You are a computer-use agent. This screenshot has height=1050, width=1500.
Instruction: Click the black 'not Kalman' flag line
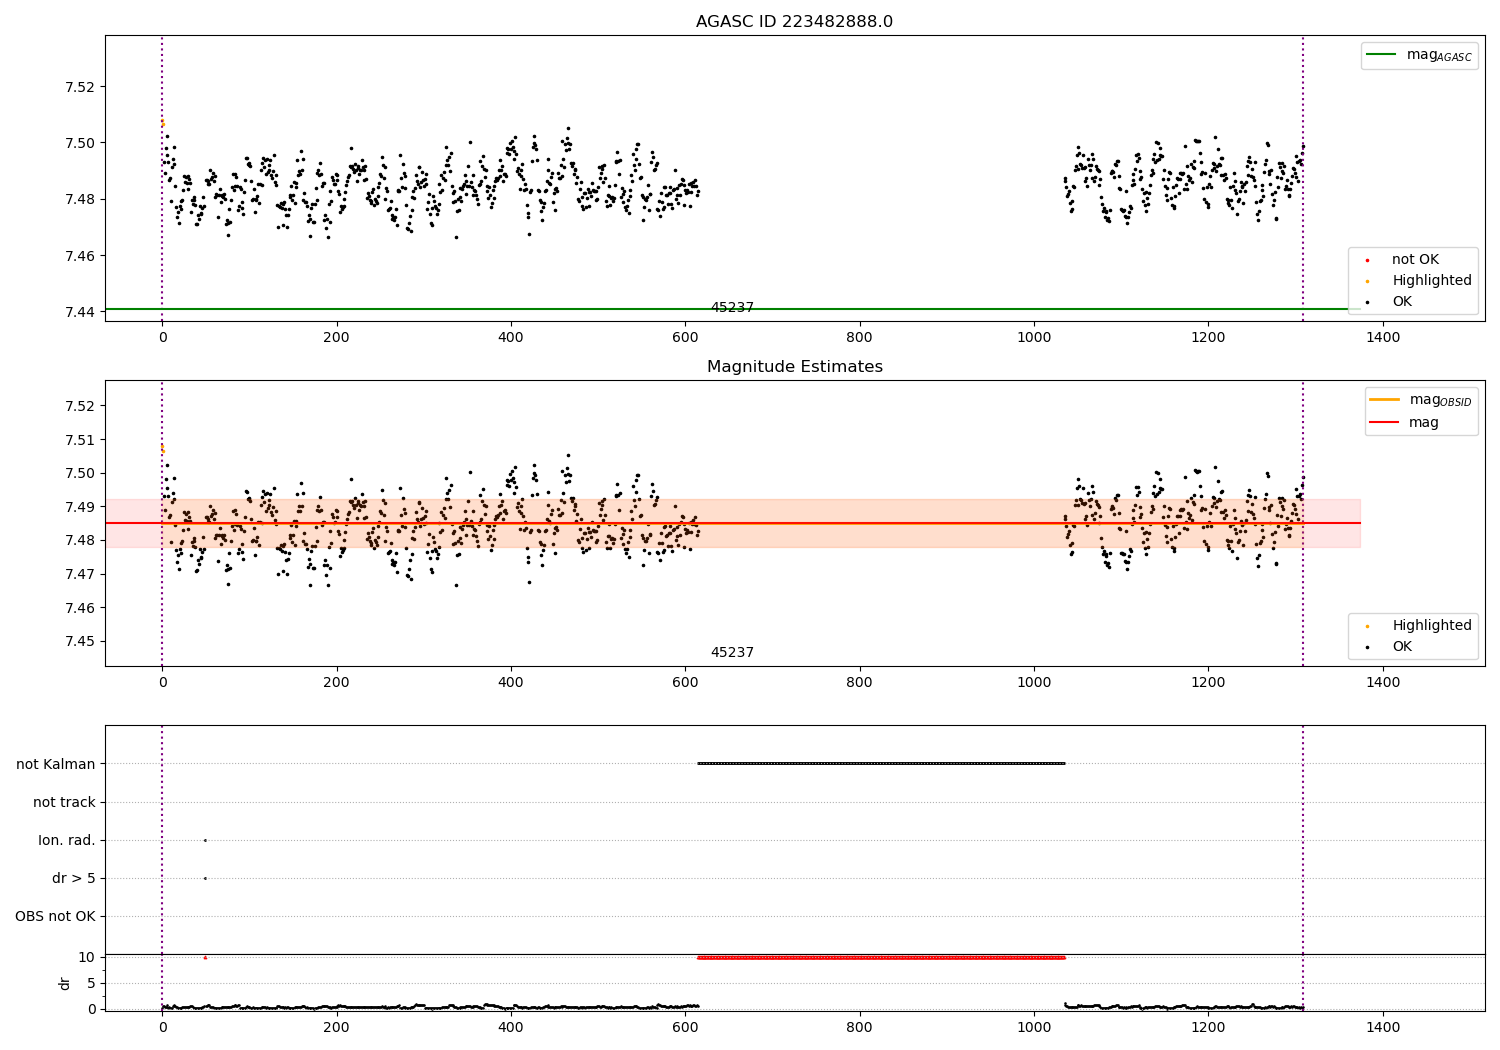click(x=881, y=764)
